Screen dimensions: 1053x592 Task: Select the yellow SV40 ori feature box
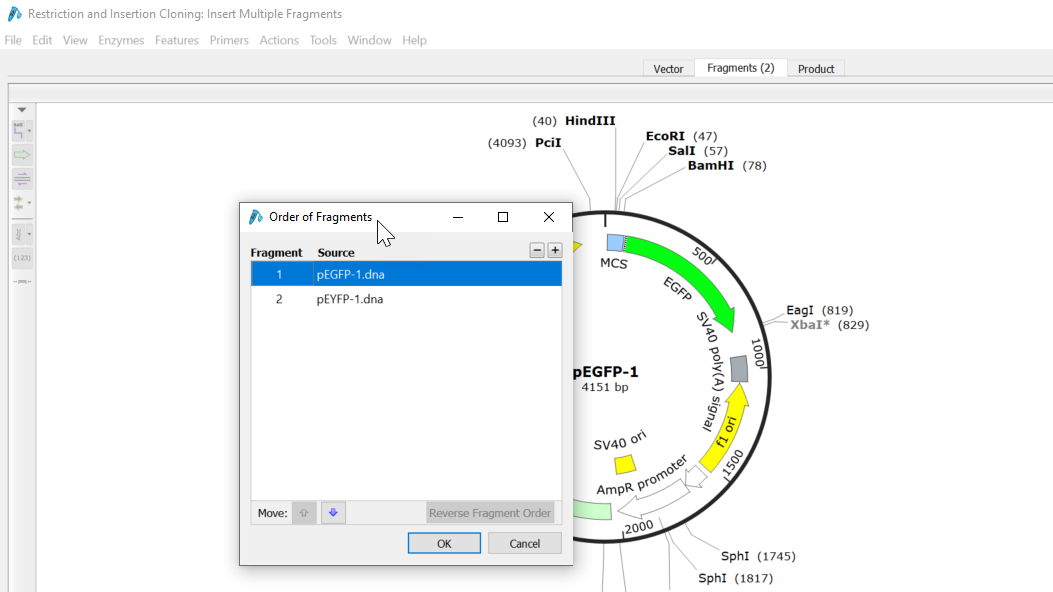click(x=625, y=464)
